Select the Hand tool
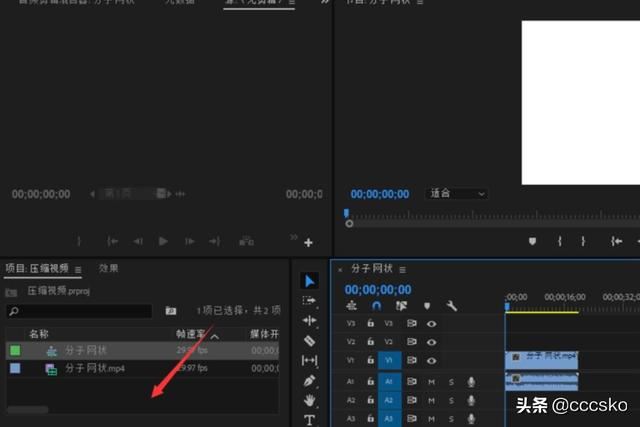The height and width of the screenshot is (427, 640). [x=309, y=401]
